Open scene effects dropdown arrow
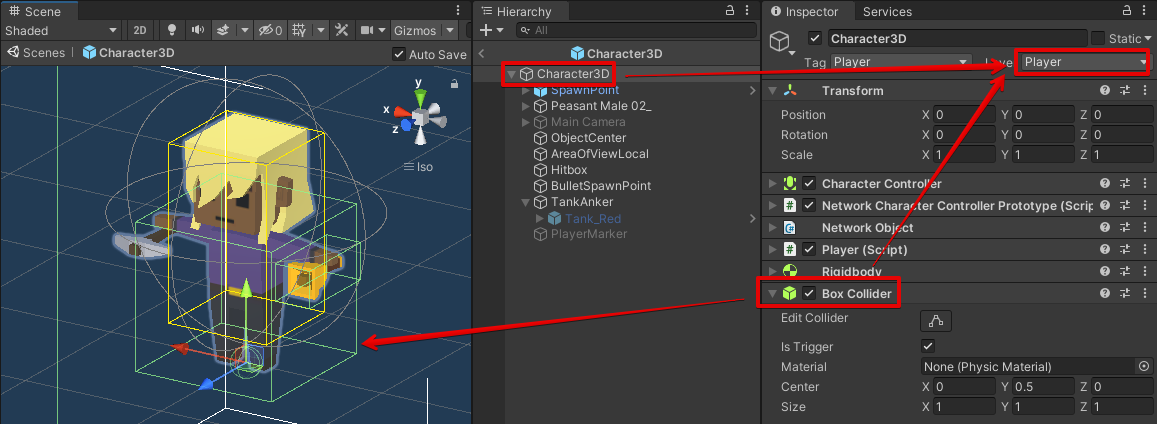Screen dimensions: 1157x424 point(244,30)
